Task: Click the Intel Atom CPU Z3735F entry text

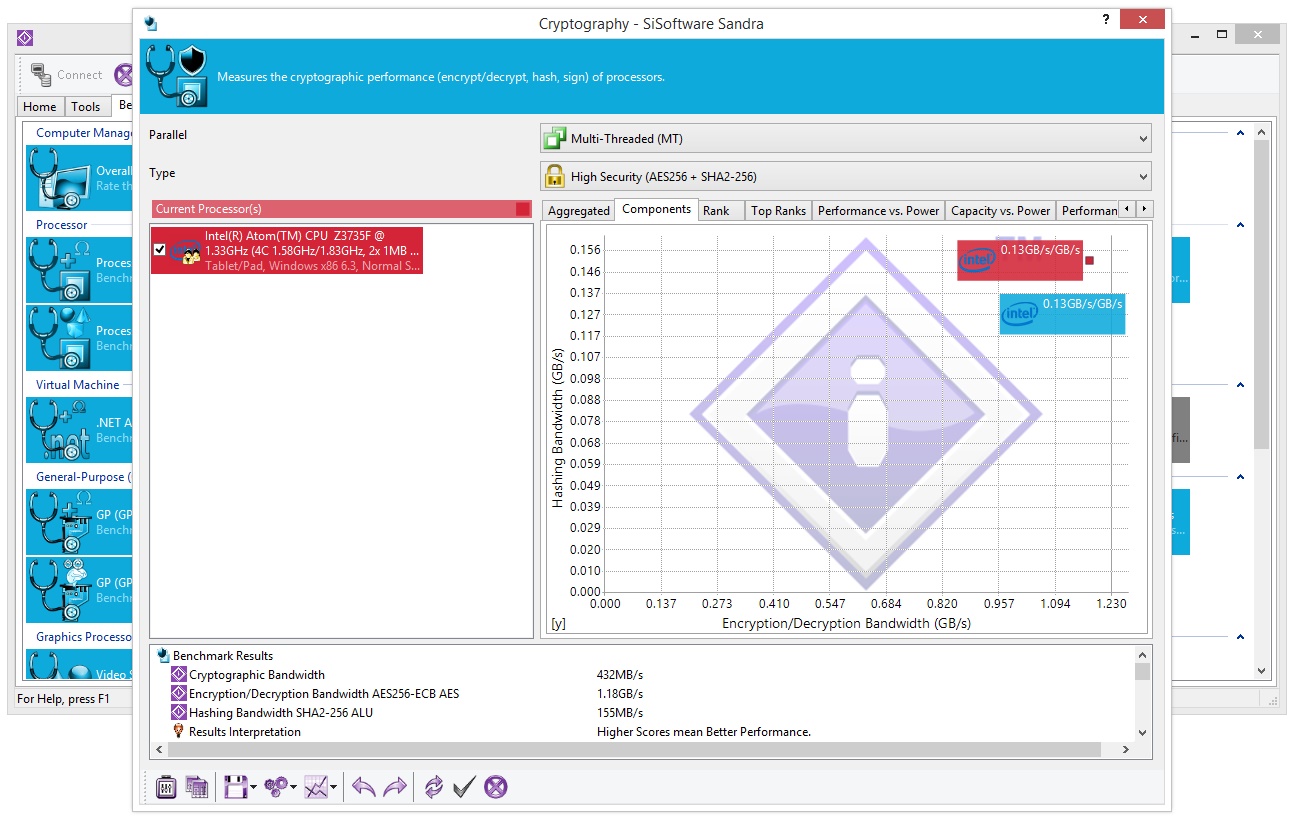Action: coord(311,250)
